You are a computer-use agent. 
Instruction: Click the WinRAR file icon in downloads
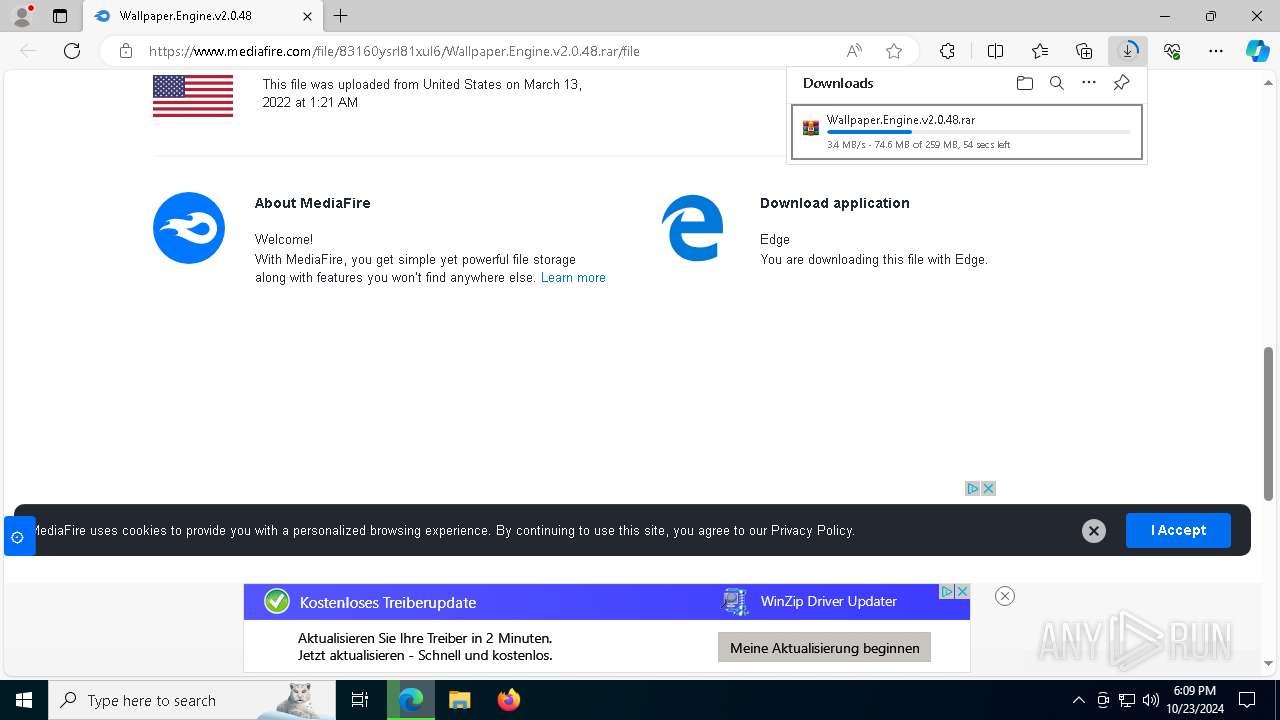click(811, 128)
